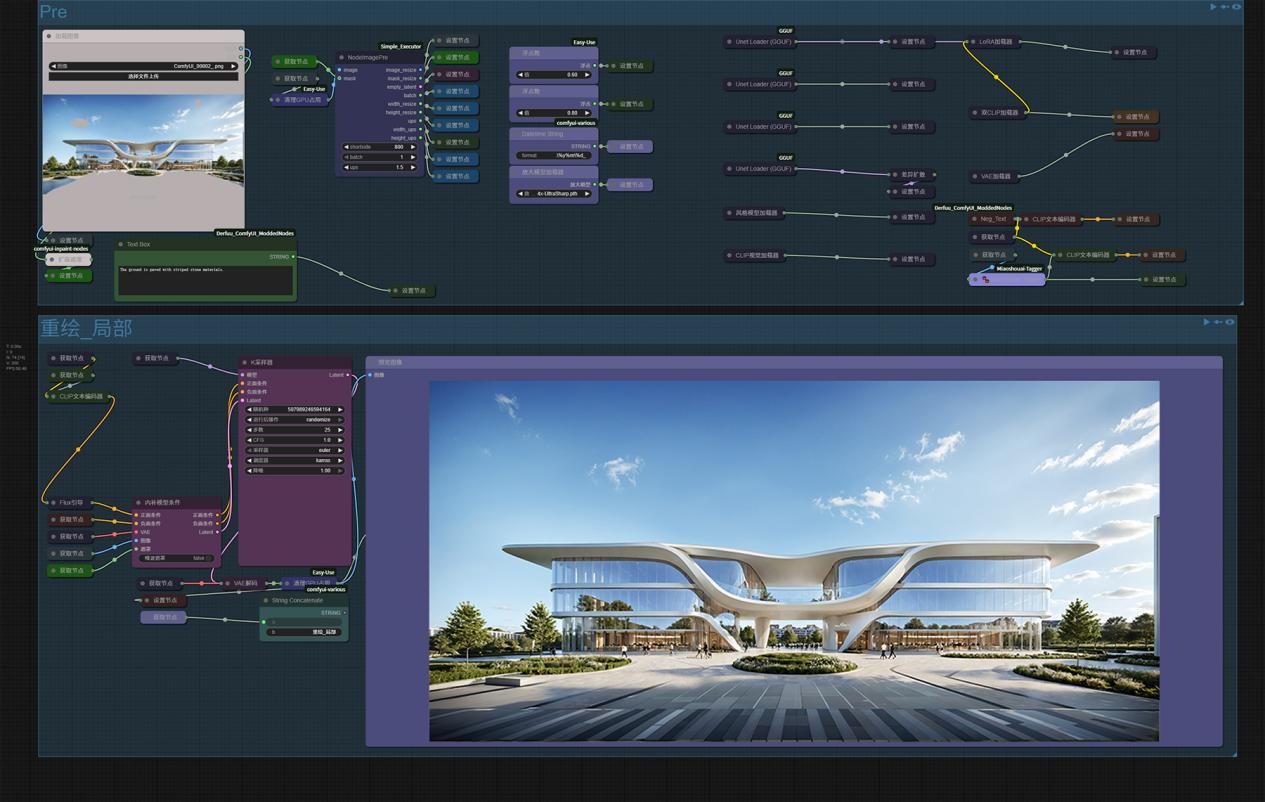
Task: Collapse the K采样器 node via its title dot
Action: tap(245, 363)
